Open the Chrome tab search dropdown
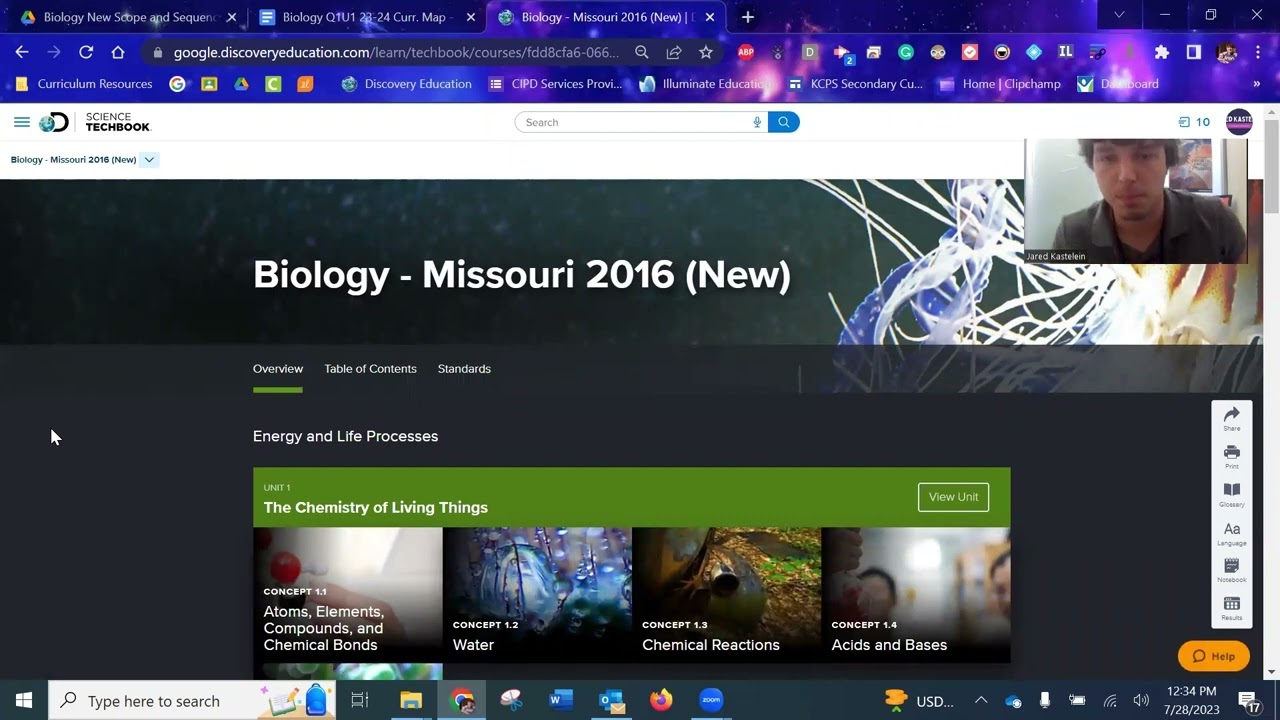 (x=1119, y=15)
